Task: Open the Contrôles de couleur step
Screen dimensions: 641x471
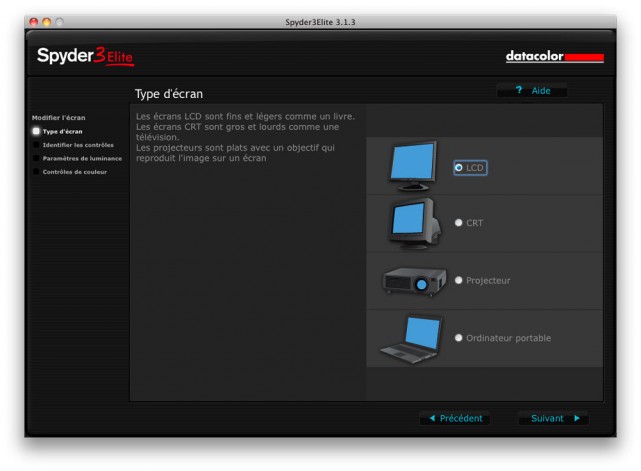Action: [x=70, y=172]
